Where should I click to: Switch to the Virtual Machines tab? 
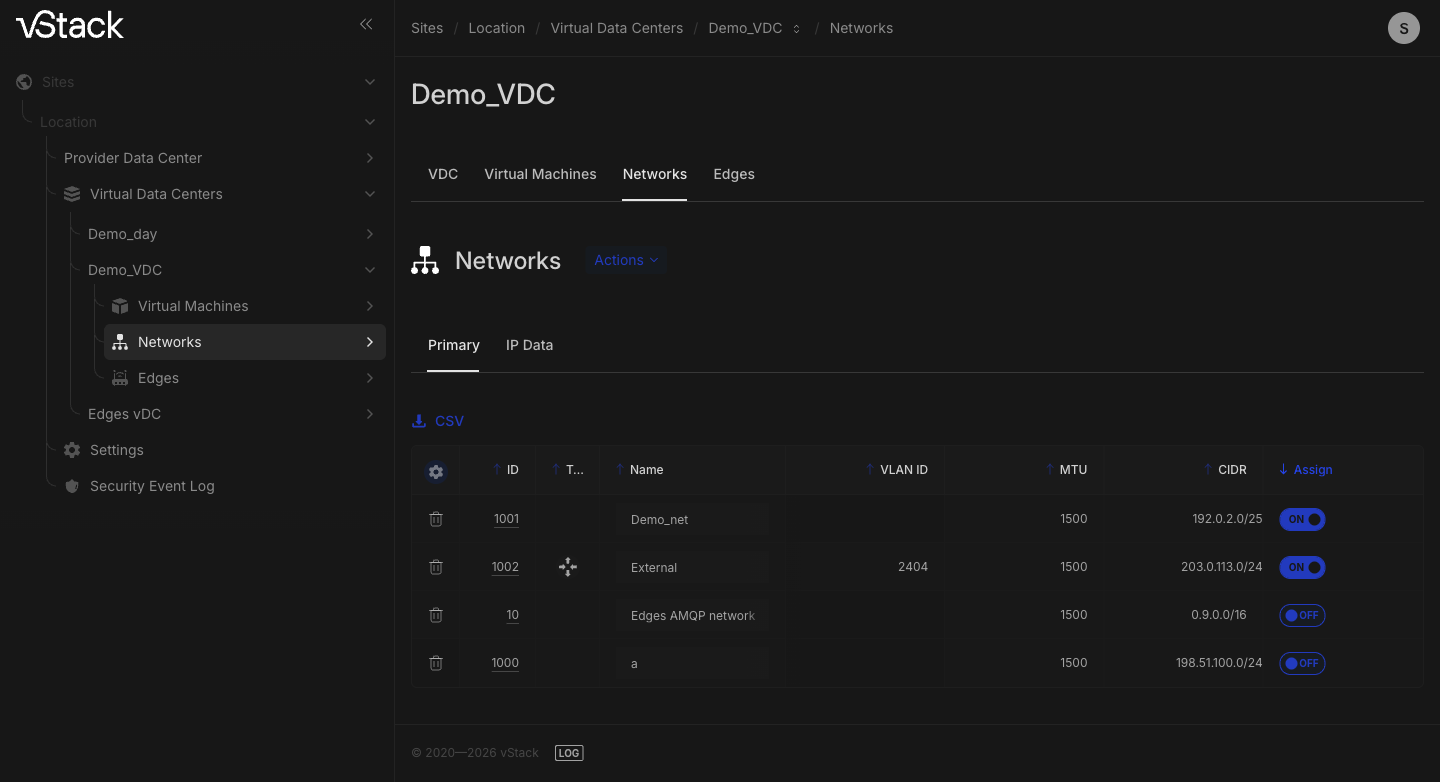click(540, 174)
